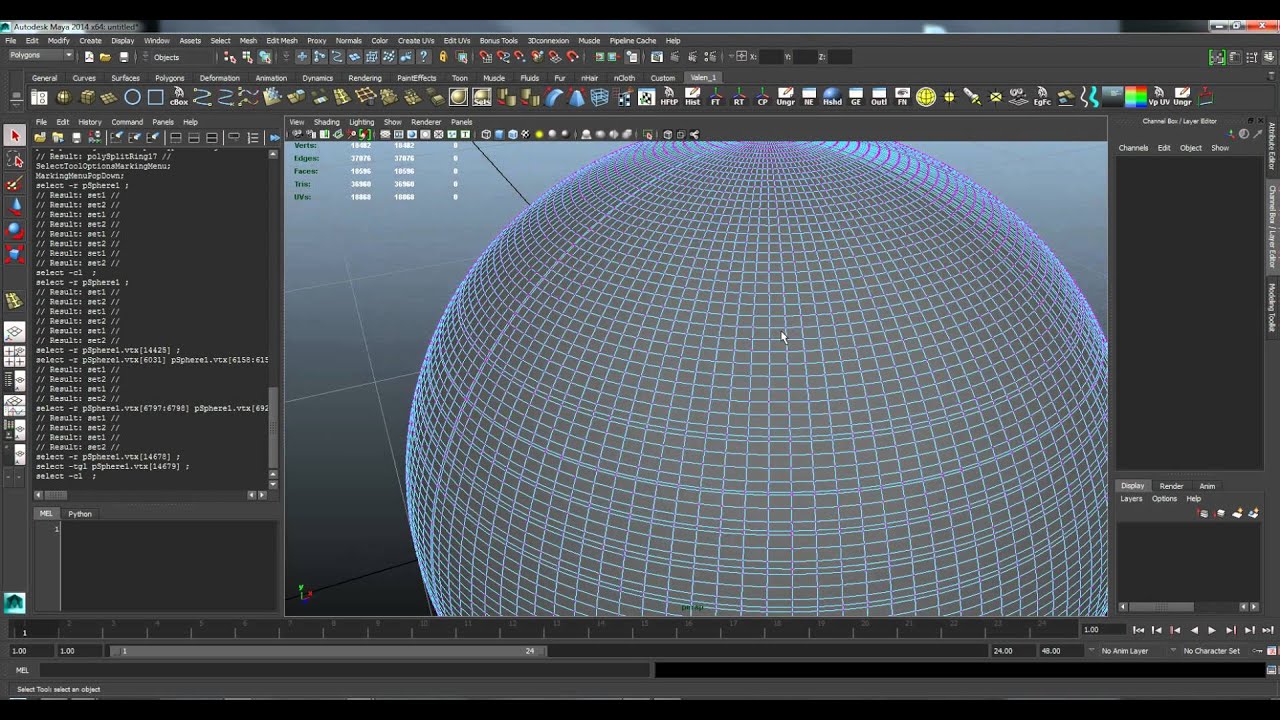This screenshot has height=720, width=1280.
Task: Click the RT shelf button
Action: (739, 97)
